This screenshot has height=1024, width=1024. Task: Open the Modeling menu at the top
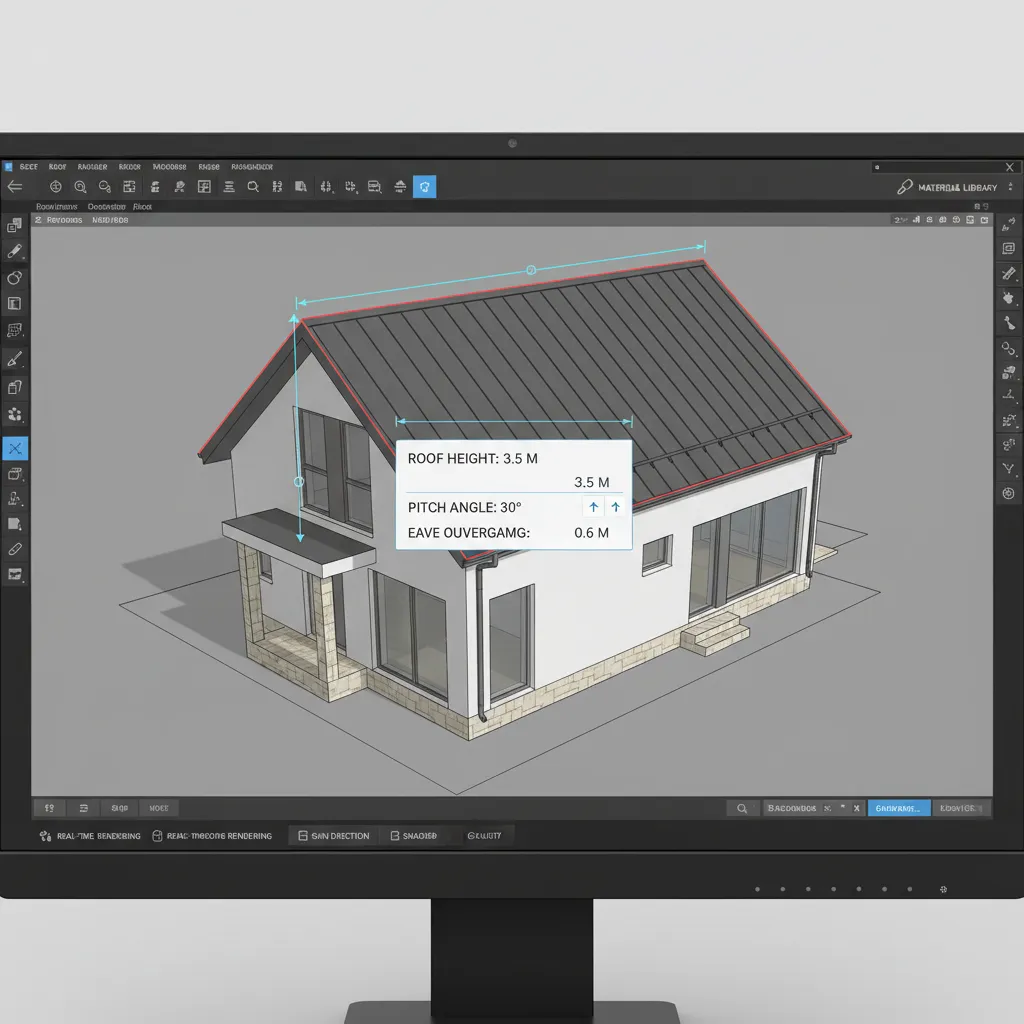[x=170, y=166]
